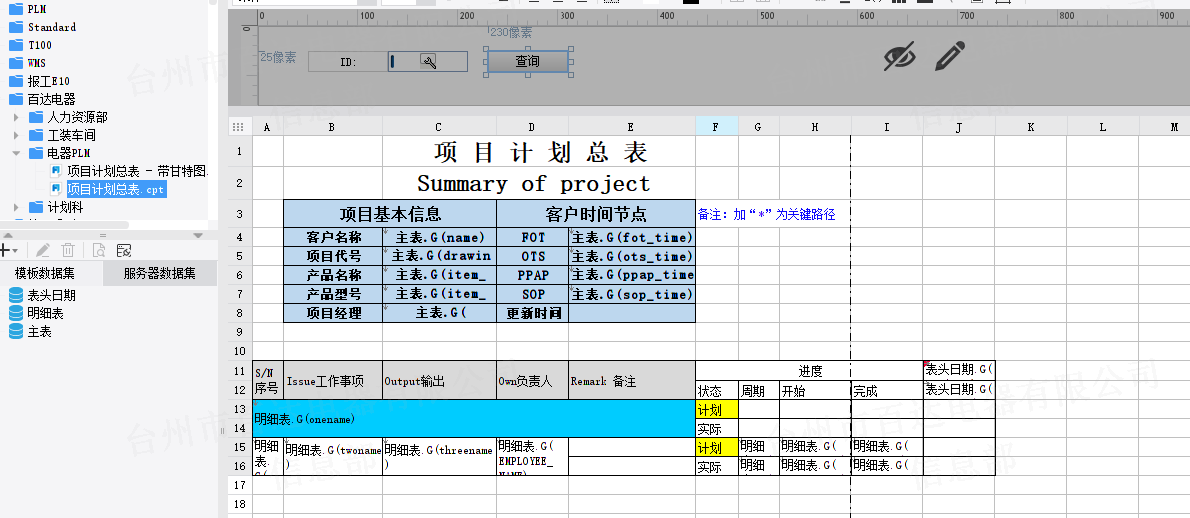Select the blue 备注 note cell

(767, 215)
